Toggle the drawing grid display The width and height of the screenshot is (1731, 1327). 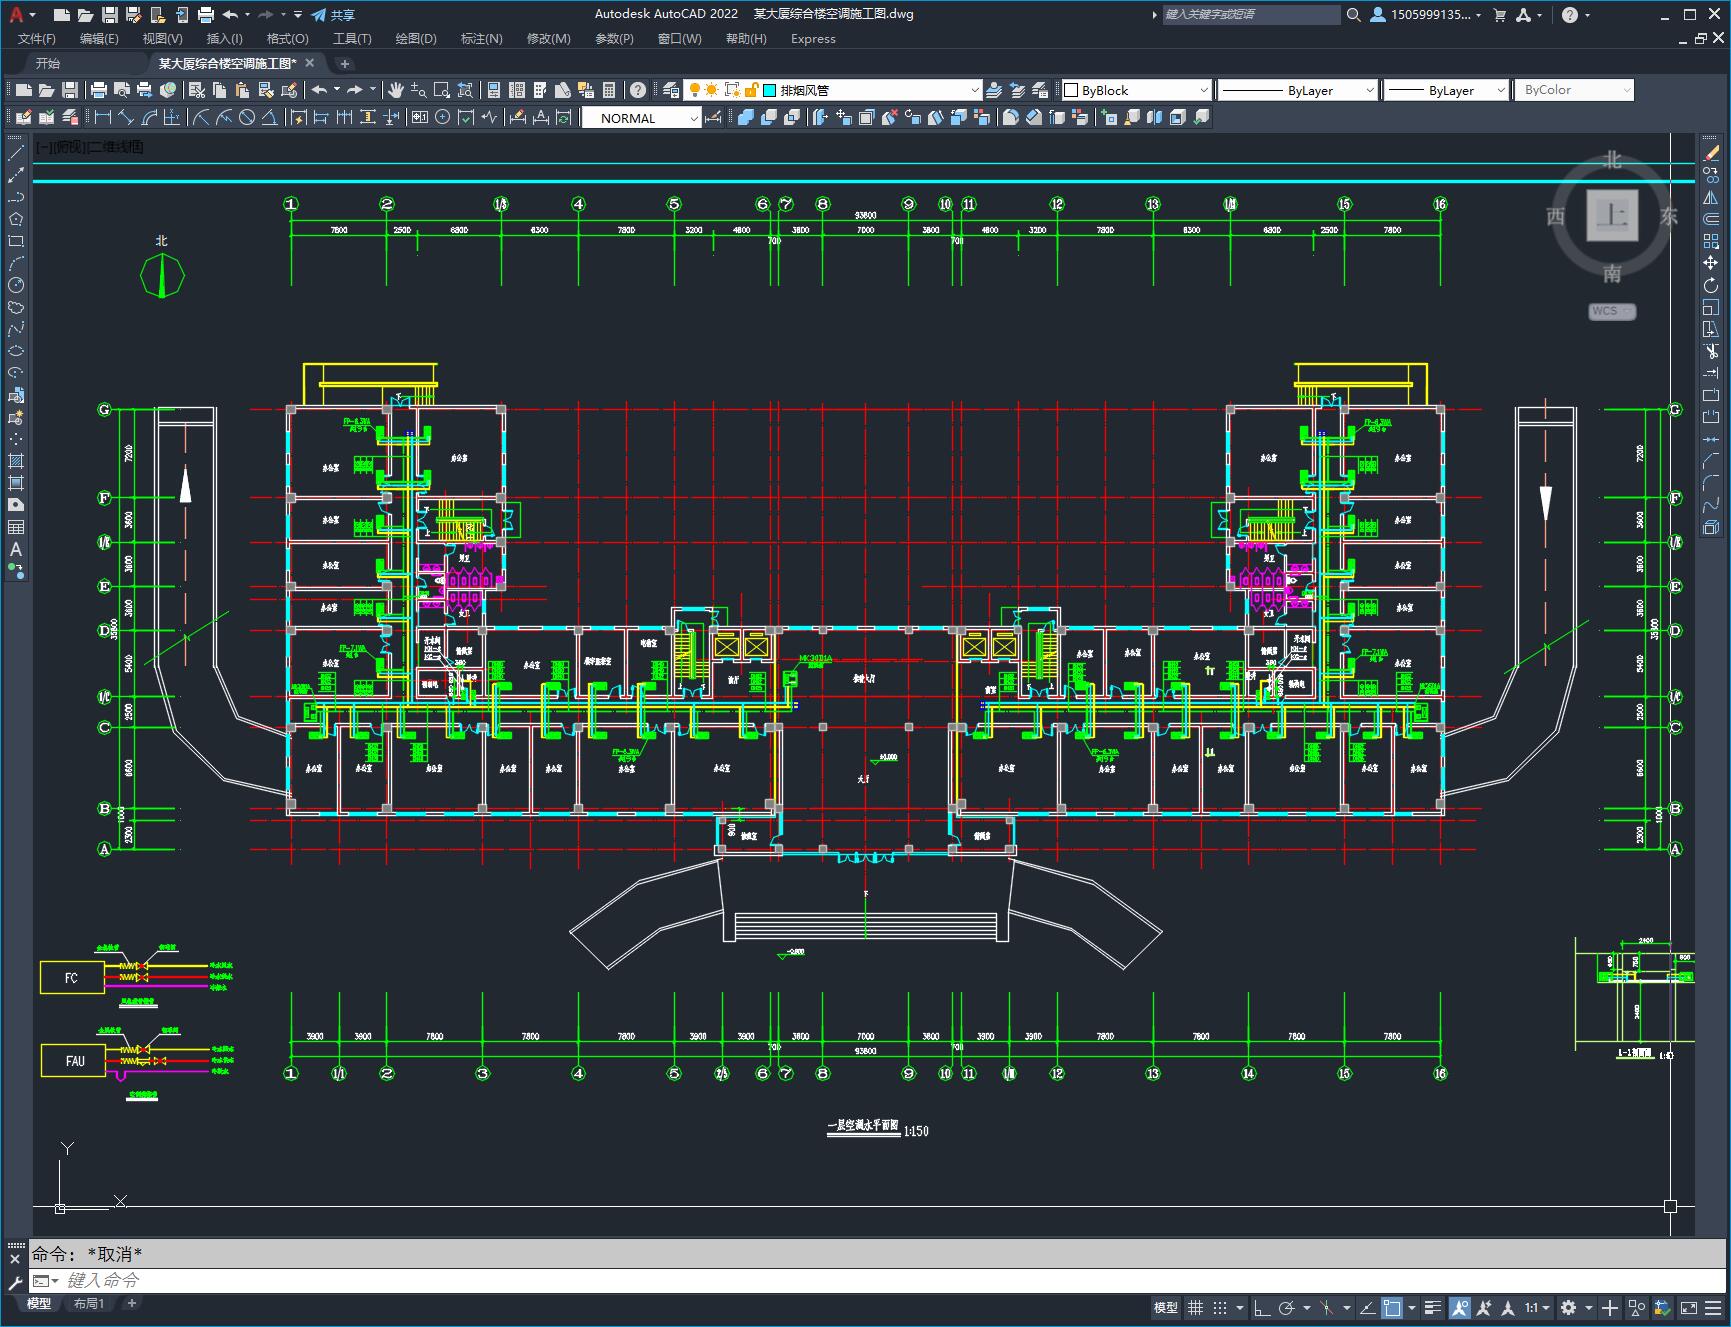(1195, 1307)
